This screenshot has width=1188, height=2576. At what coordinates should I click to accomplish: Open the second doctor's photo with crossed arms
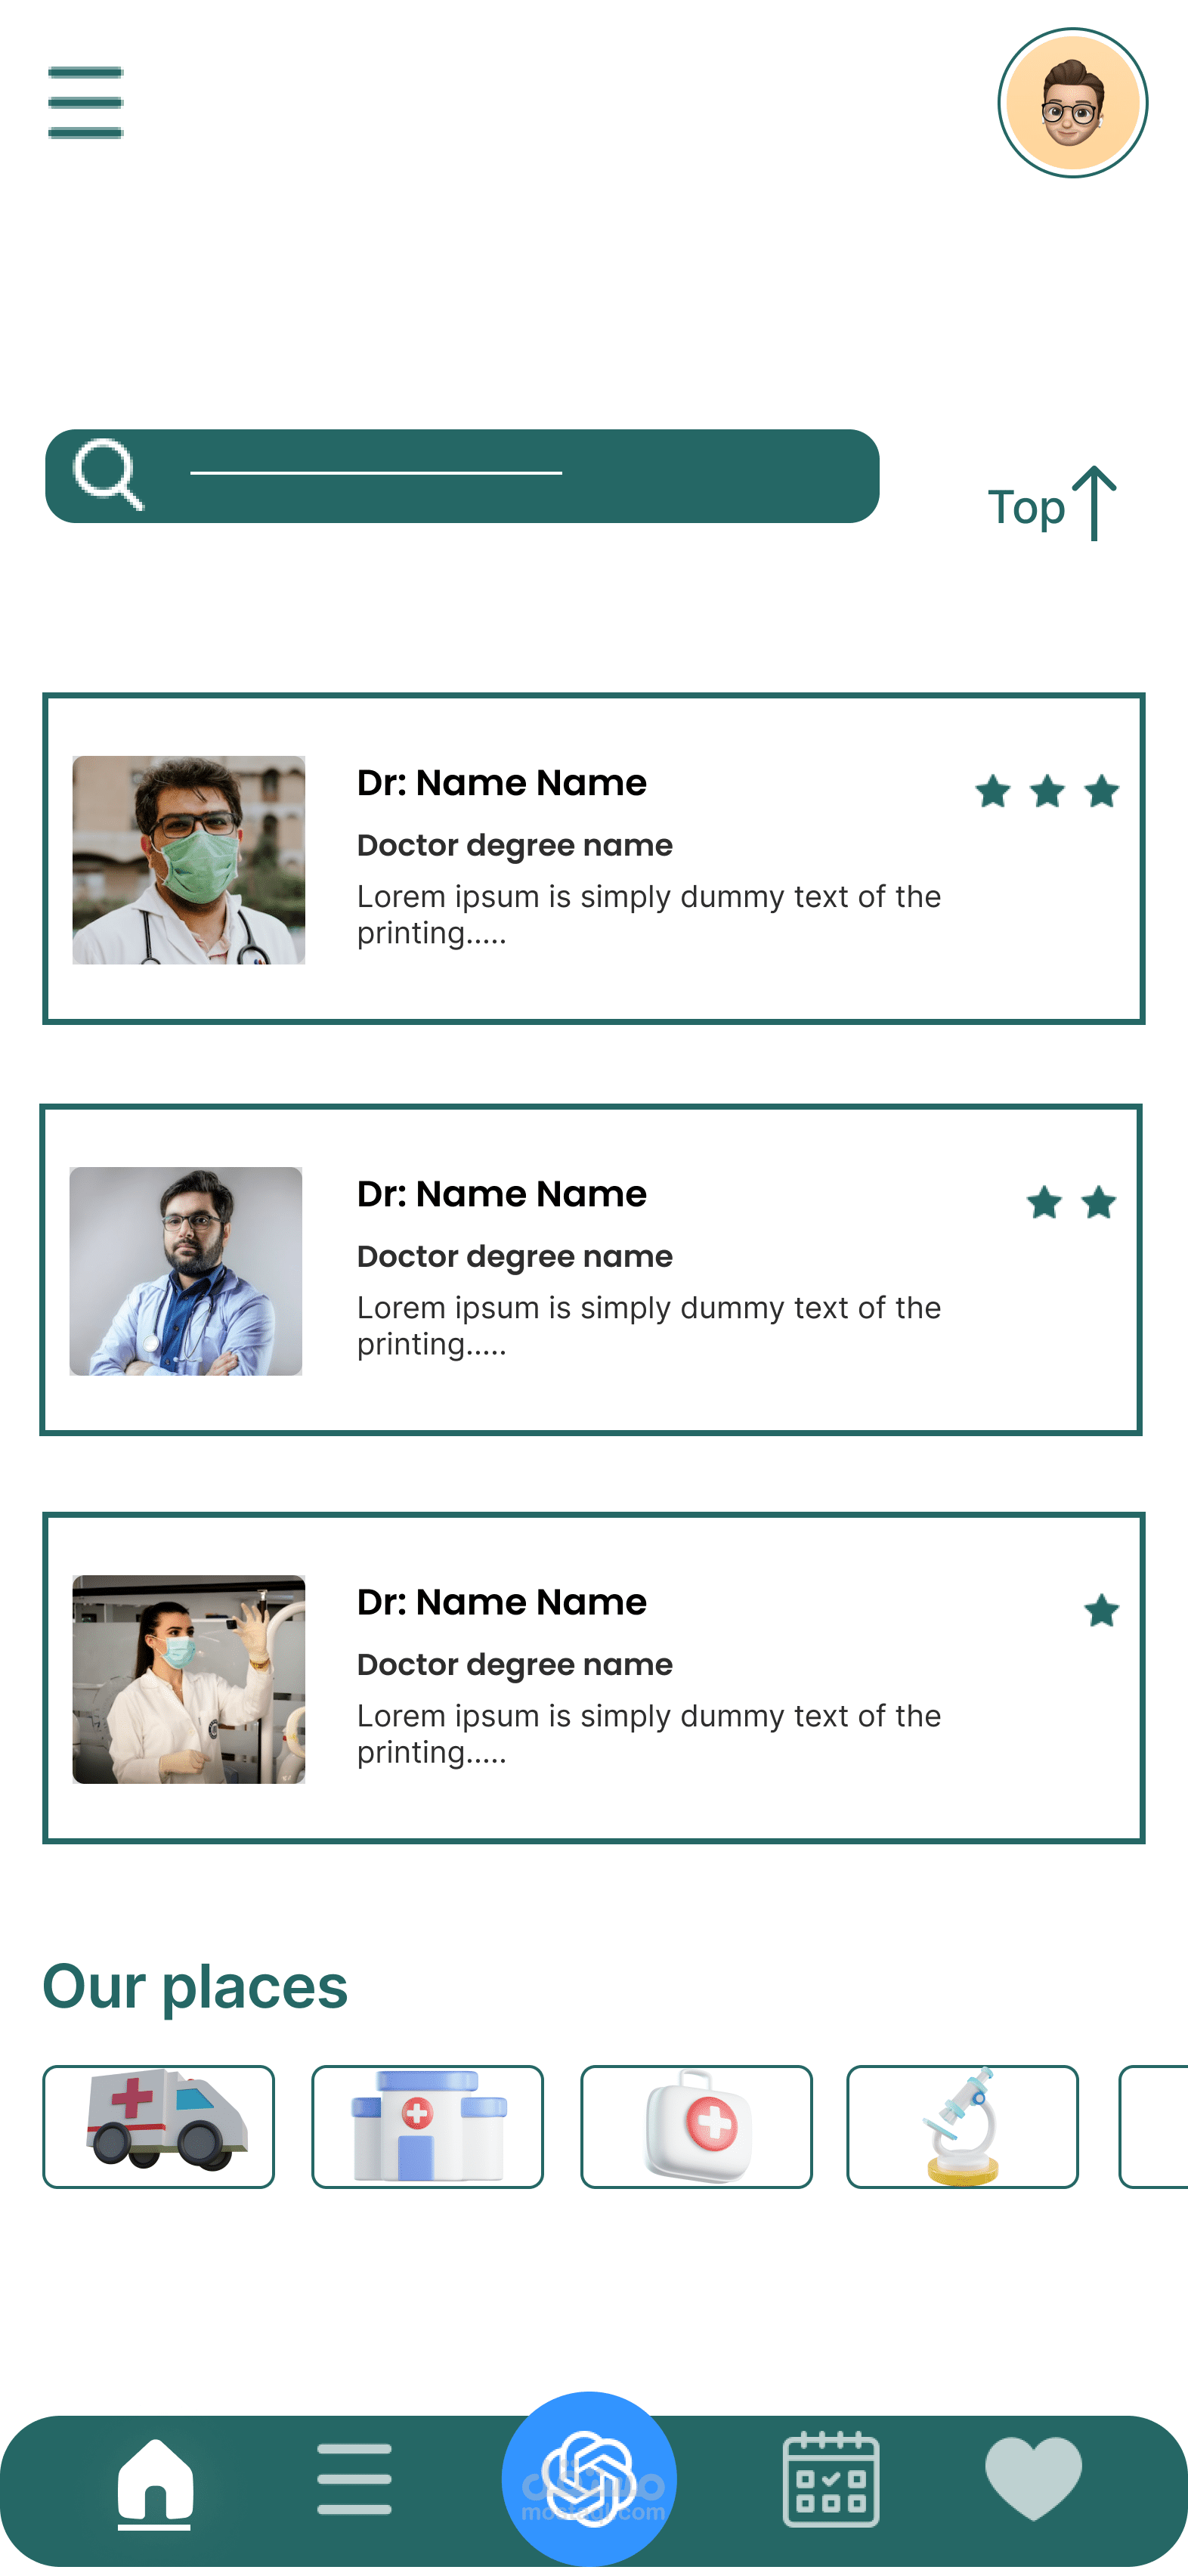(x=186, y=1271)
